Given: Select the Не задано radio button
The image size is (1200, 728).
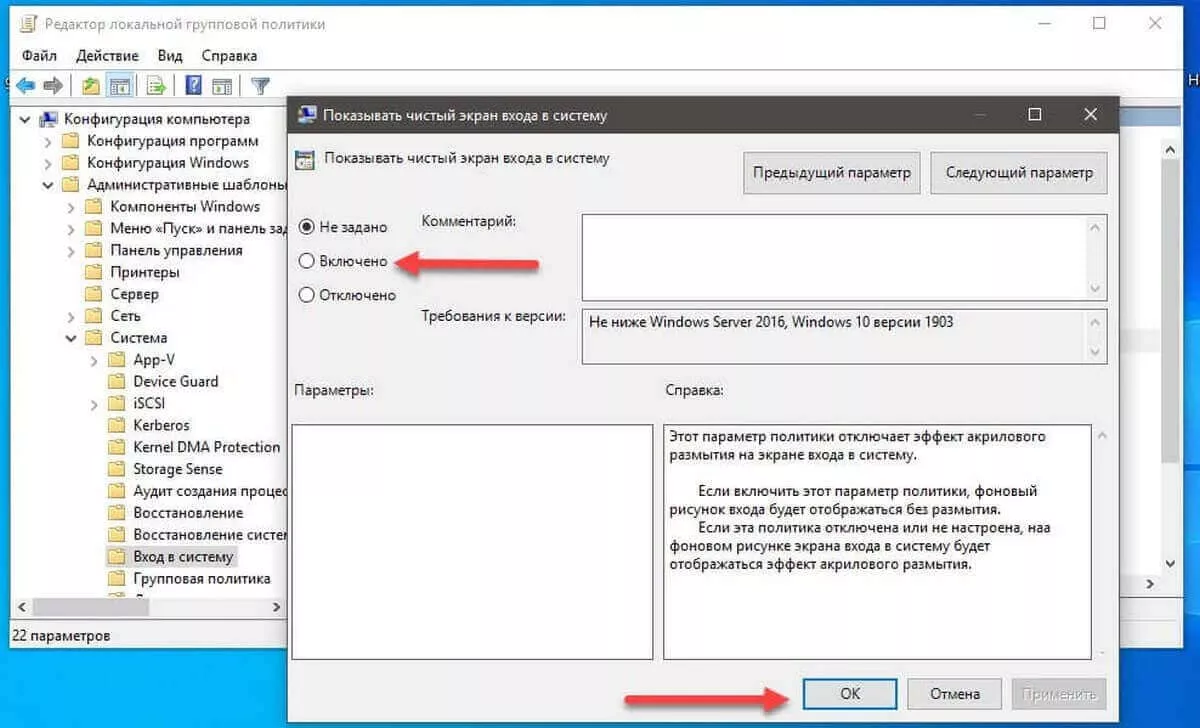Looking at the screenshot, I should tap(307, 227).
